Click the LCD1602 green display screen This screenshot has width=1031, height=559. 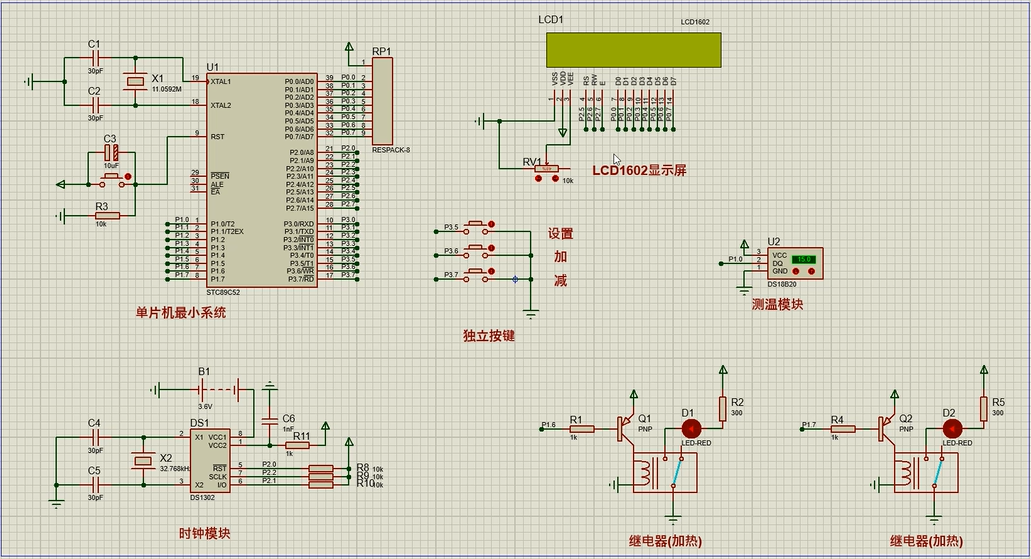tap(633, 50)
